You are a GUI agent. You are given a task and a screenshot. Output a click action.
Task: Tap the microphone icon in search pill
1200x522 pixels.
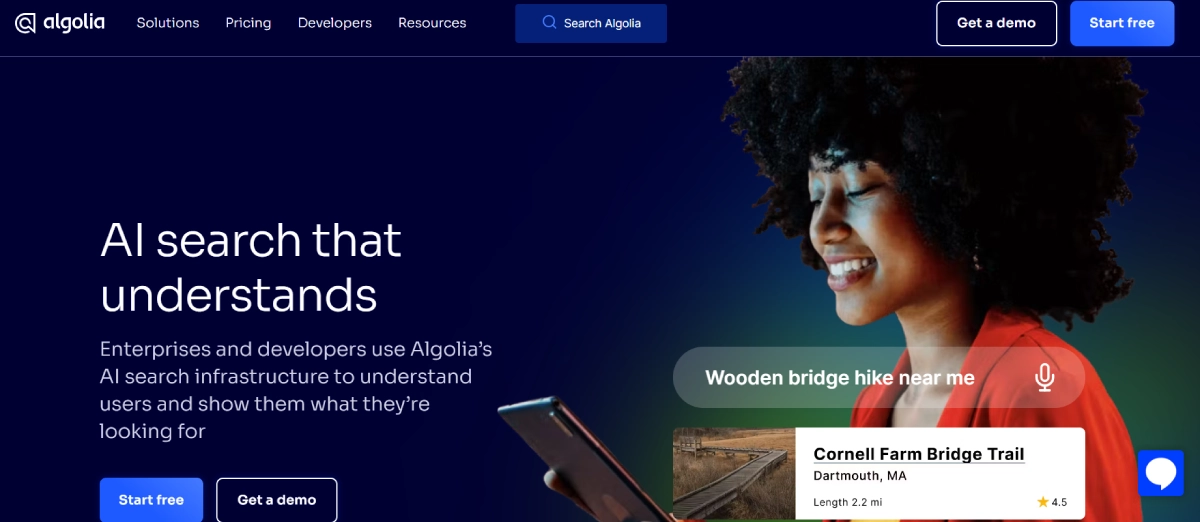click(1045, 377)
